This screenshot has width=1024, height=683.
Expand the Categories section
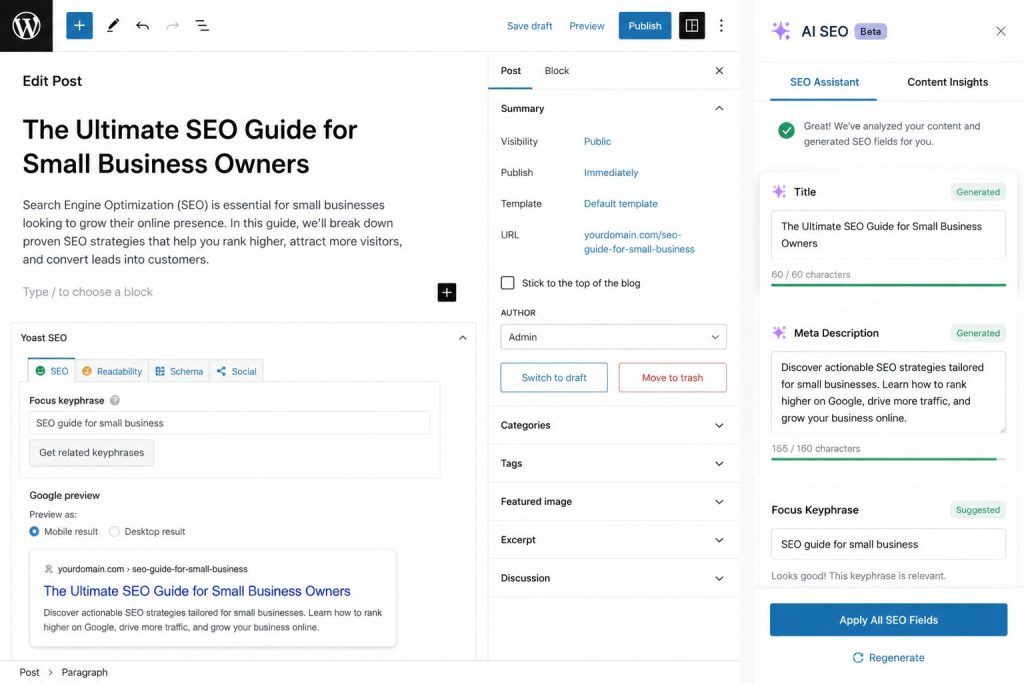coord(613,425)
